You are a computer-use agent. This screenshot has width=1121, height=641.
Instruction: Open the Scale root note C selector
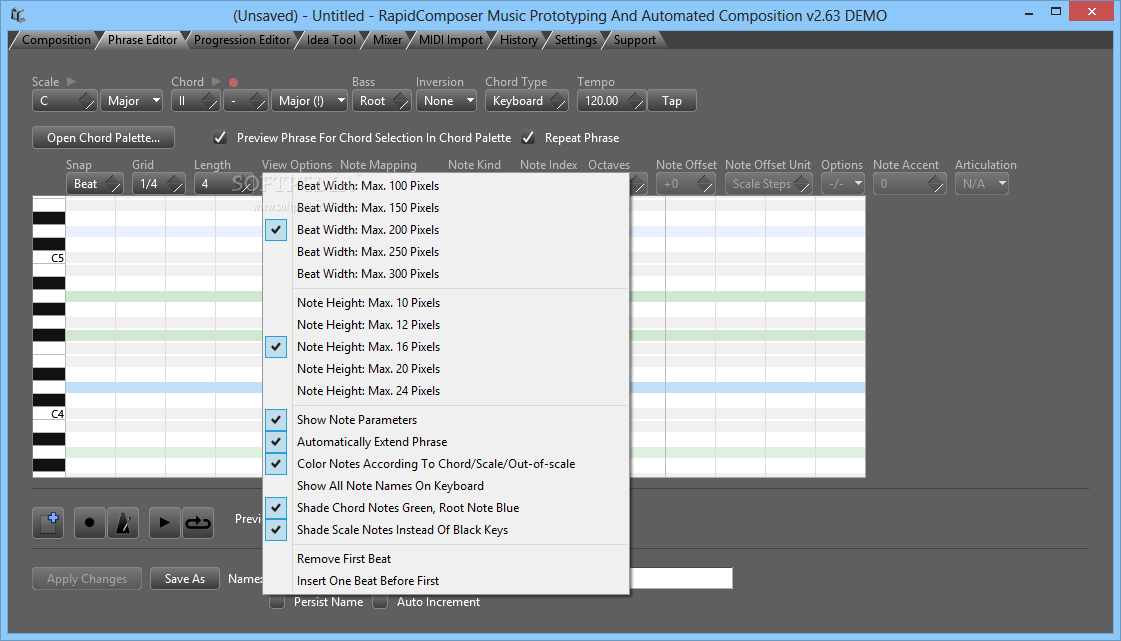pos(64,101)
